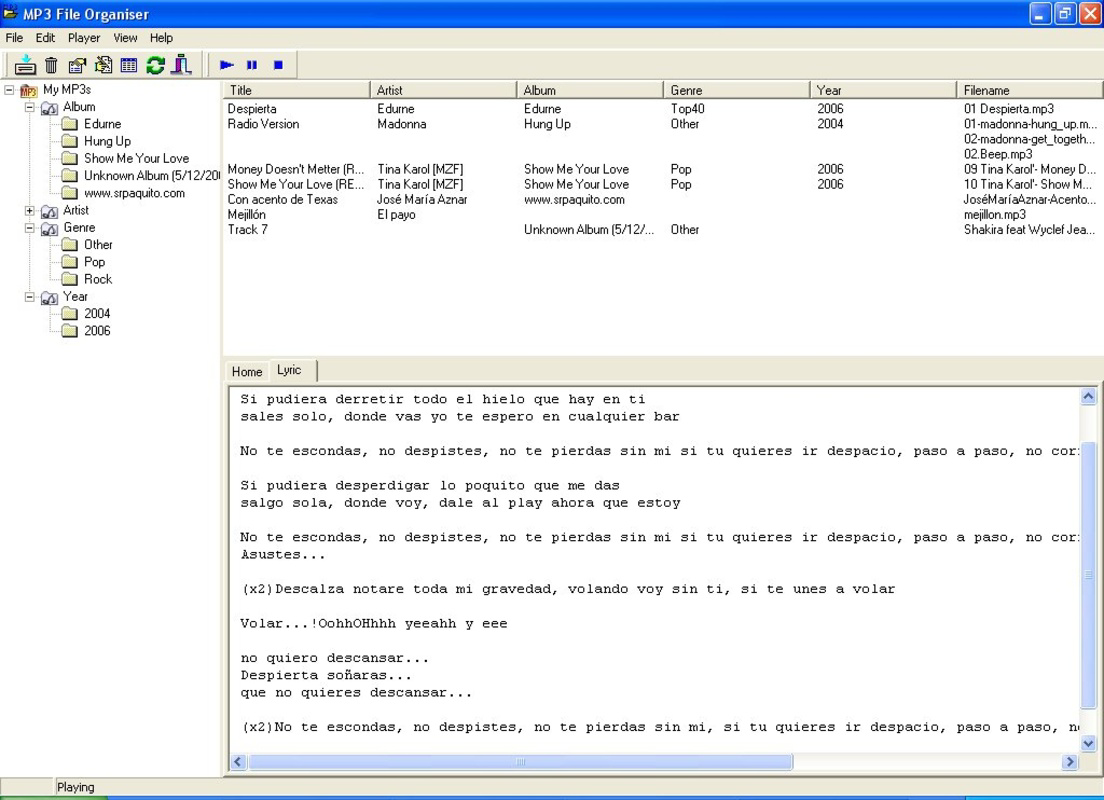Collapse the Genre tree node

[x=30, y=227]
